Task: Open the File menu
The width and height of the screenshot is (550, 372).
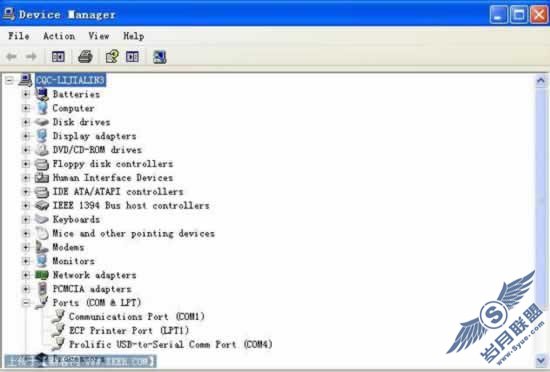Action: click(x=19, y=36)
